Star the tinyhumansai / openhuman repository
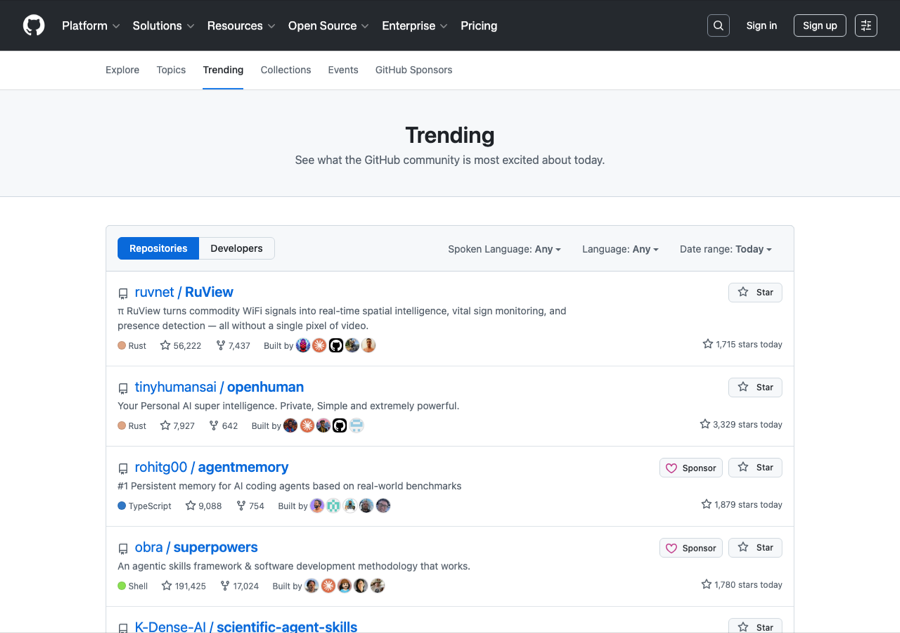This screenshot has width=900, height=633. pyautogui.click(x=755, y=387)
